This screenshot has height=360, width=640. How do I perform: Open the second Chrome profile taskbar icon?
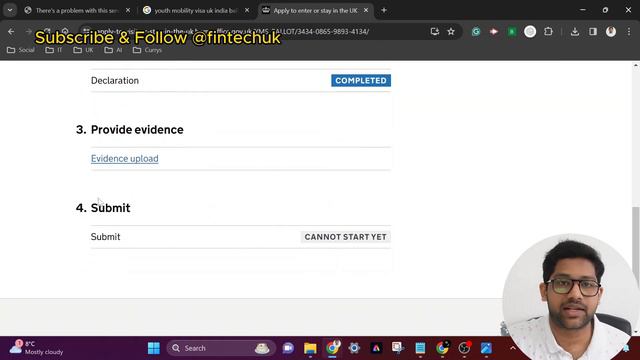click(x=442, y=348)
